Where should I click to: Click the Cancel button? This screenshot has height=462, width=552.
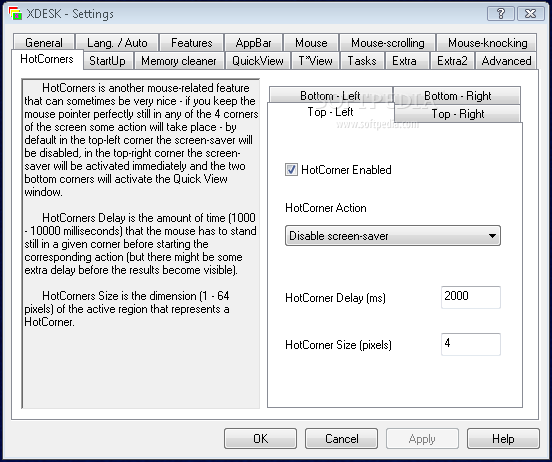(341, 439)
